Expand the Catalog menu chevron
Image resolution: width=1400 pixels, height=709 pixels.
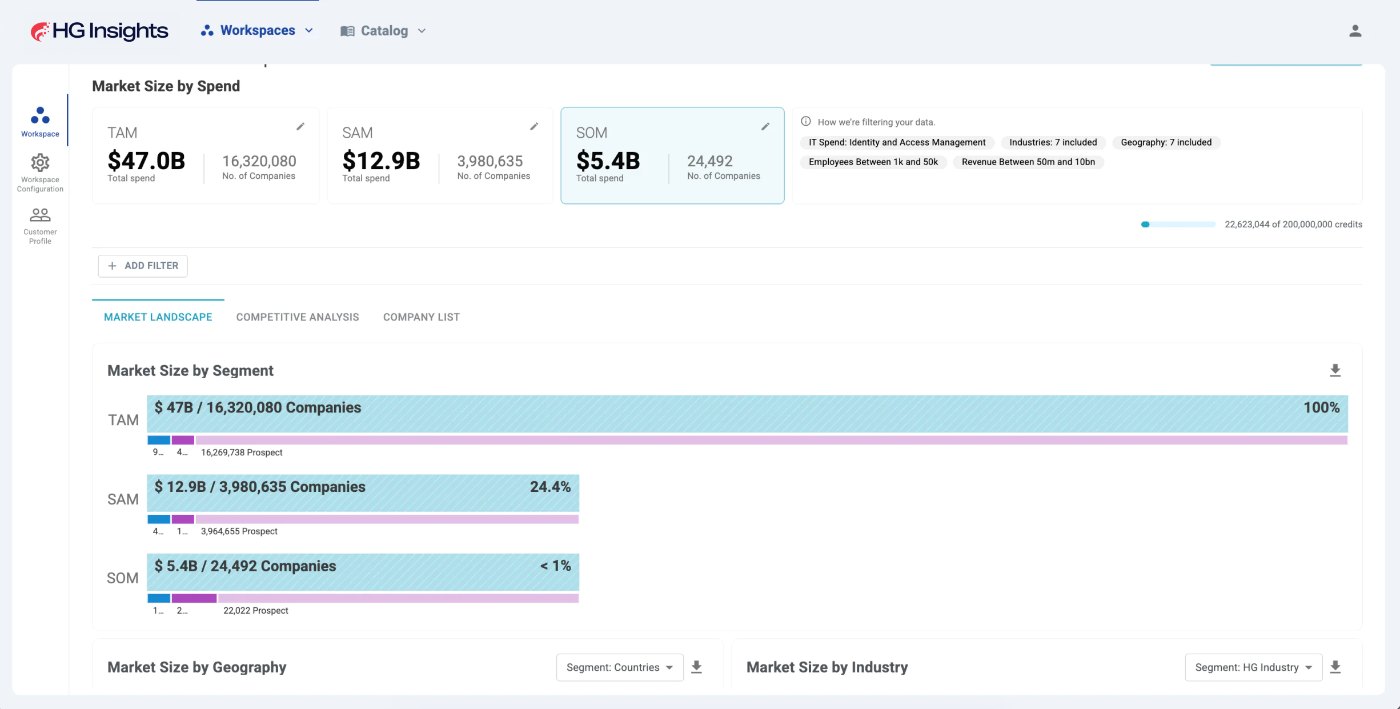pyautogui.click(x=421, y=31)
